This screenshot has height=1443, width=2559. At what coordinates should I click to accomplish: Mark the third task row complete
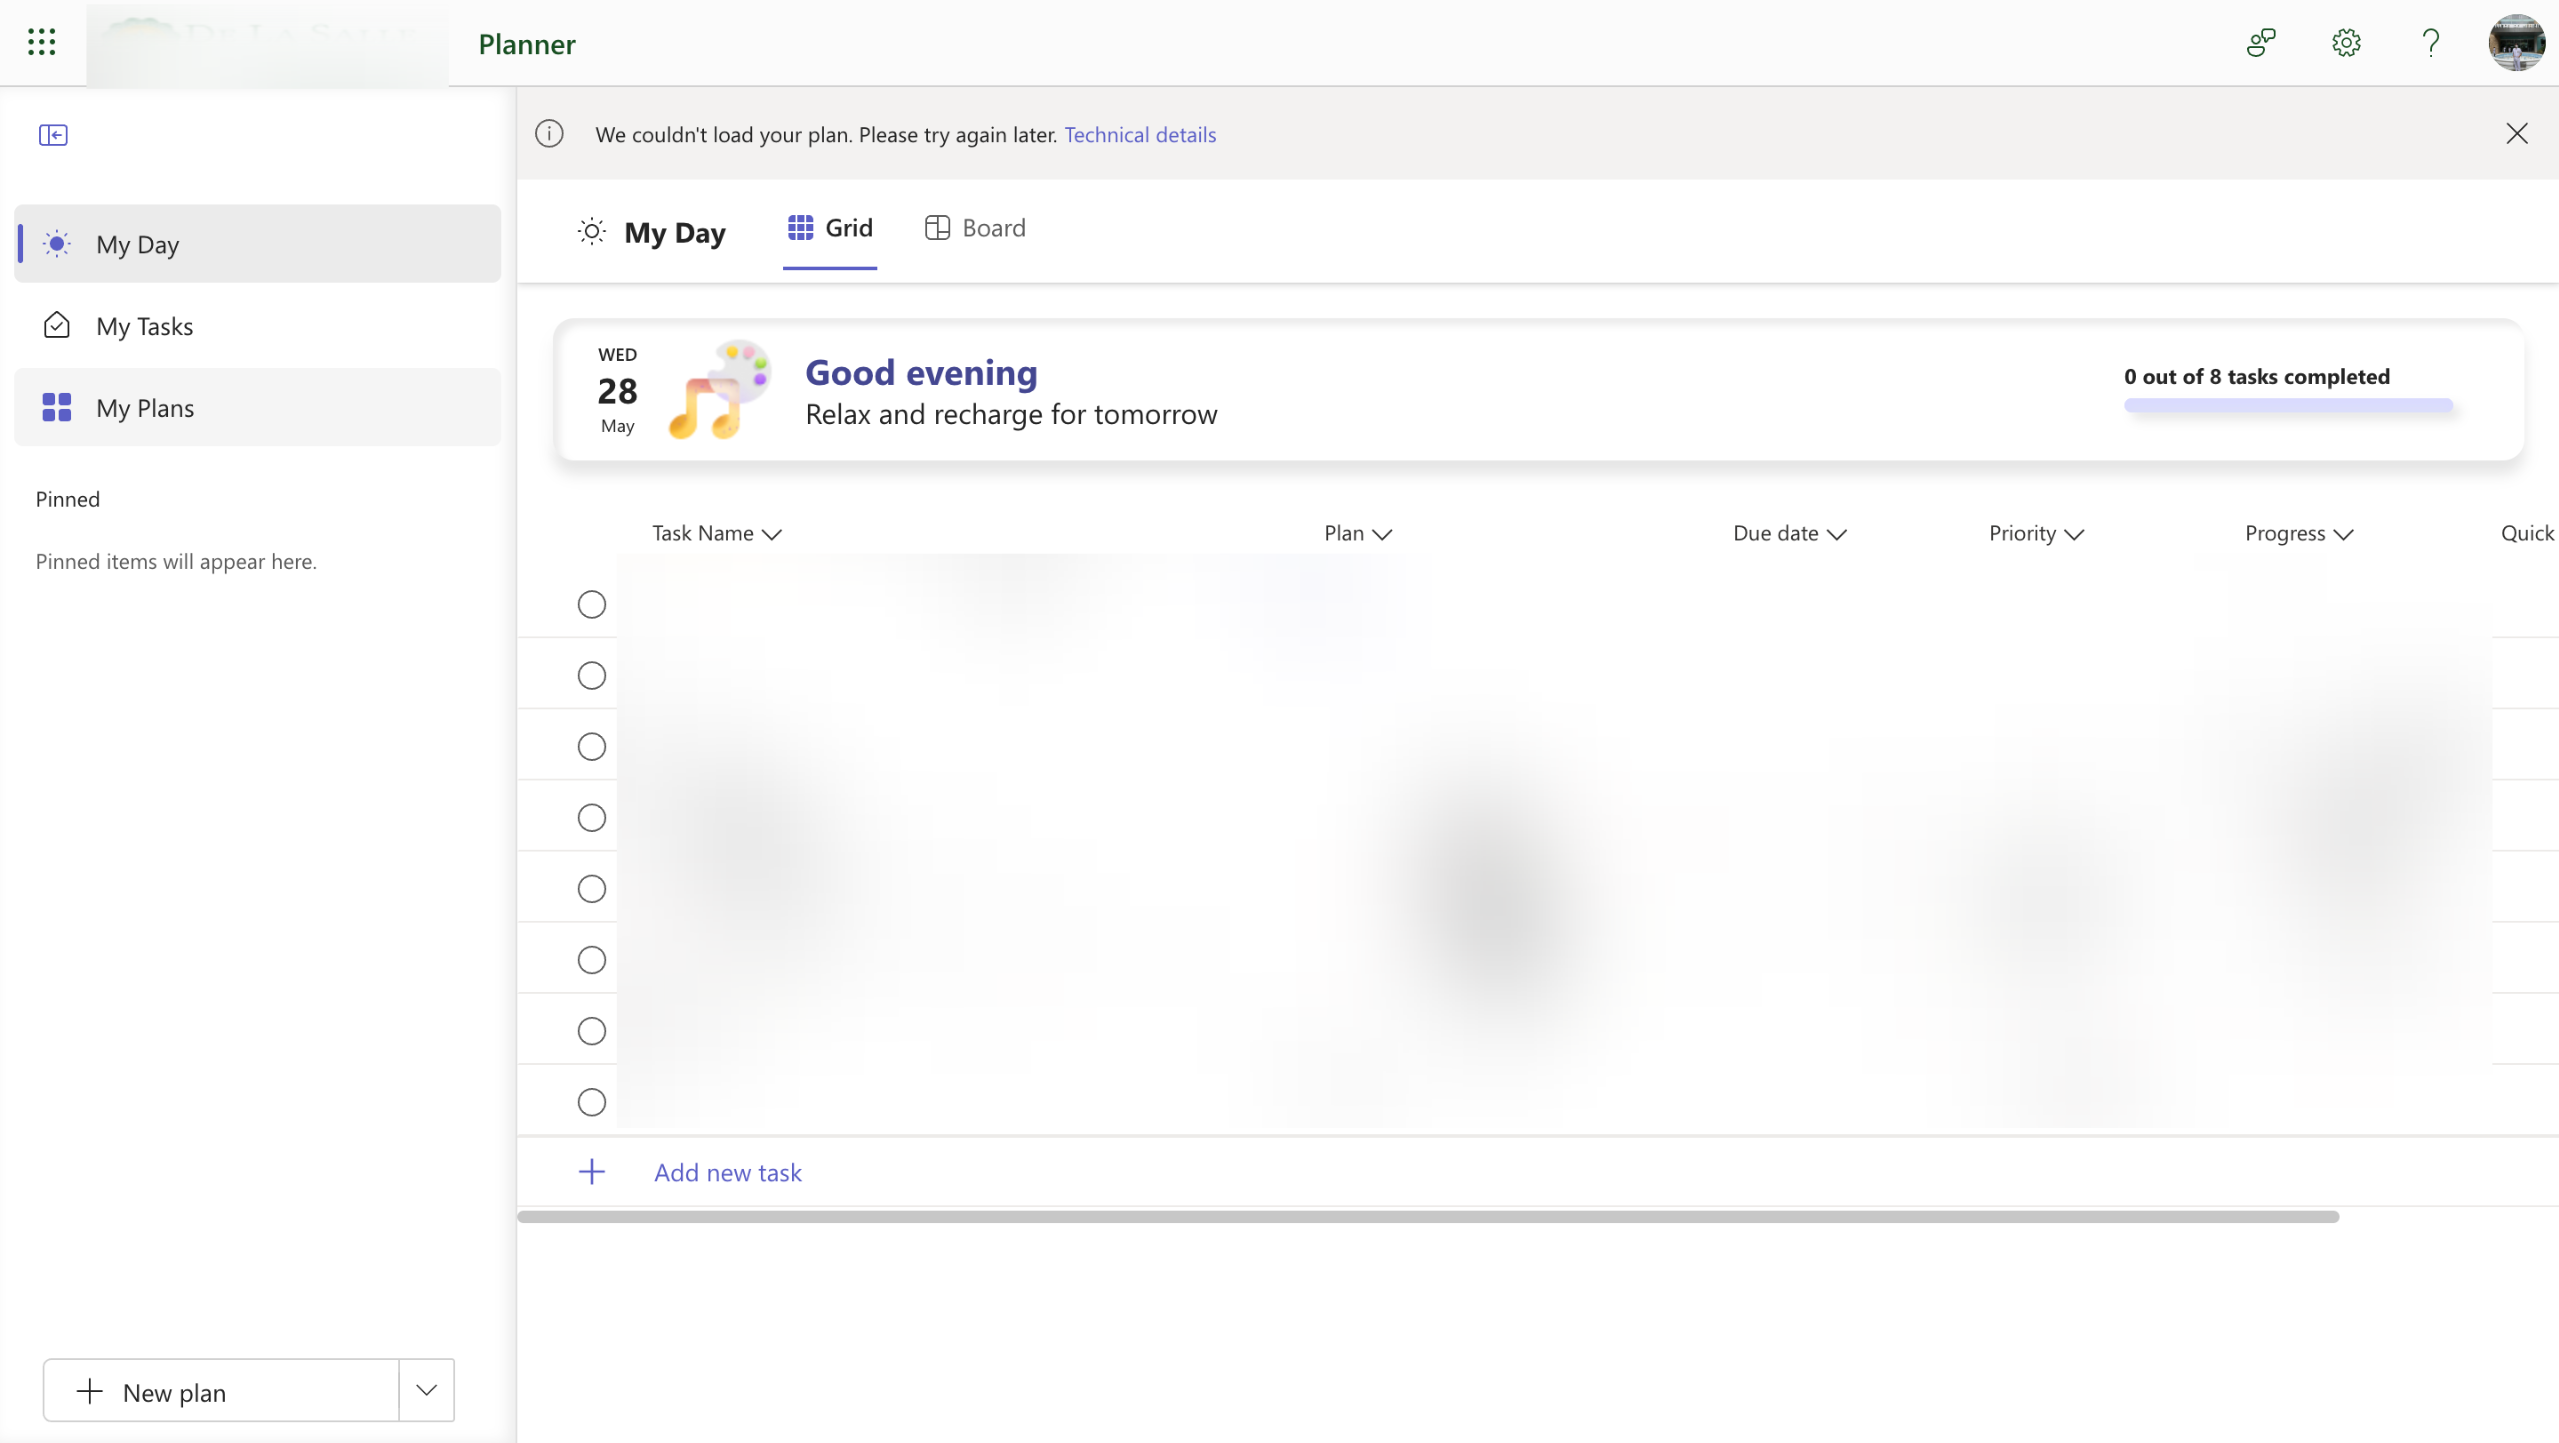click(x=592, y=747)
